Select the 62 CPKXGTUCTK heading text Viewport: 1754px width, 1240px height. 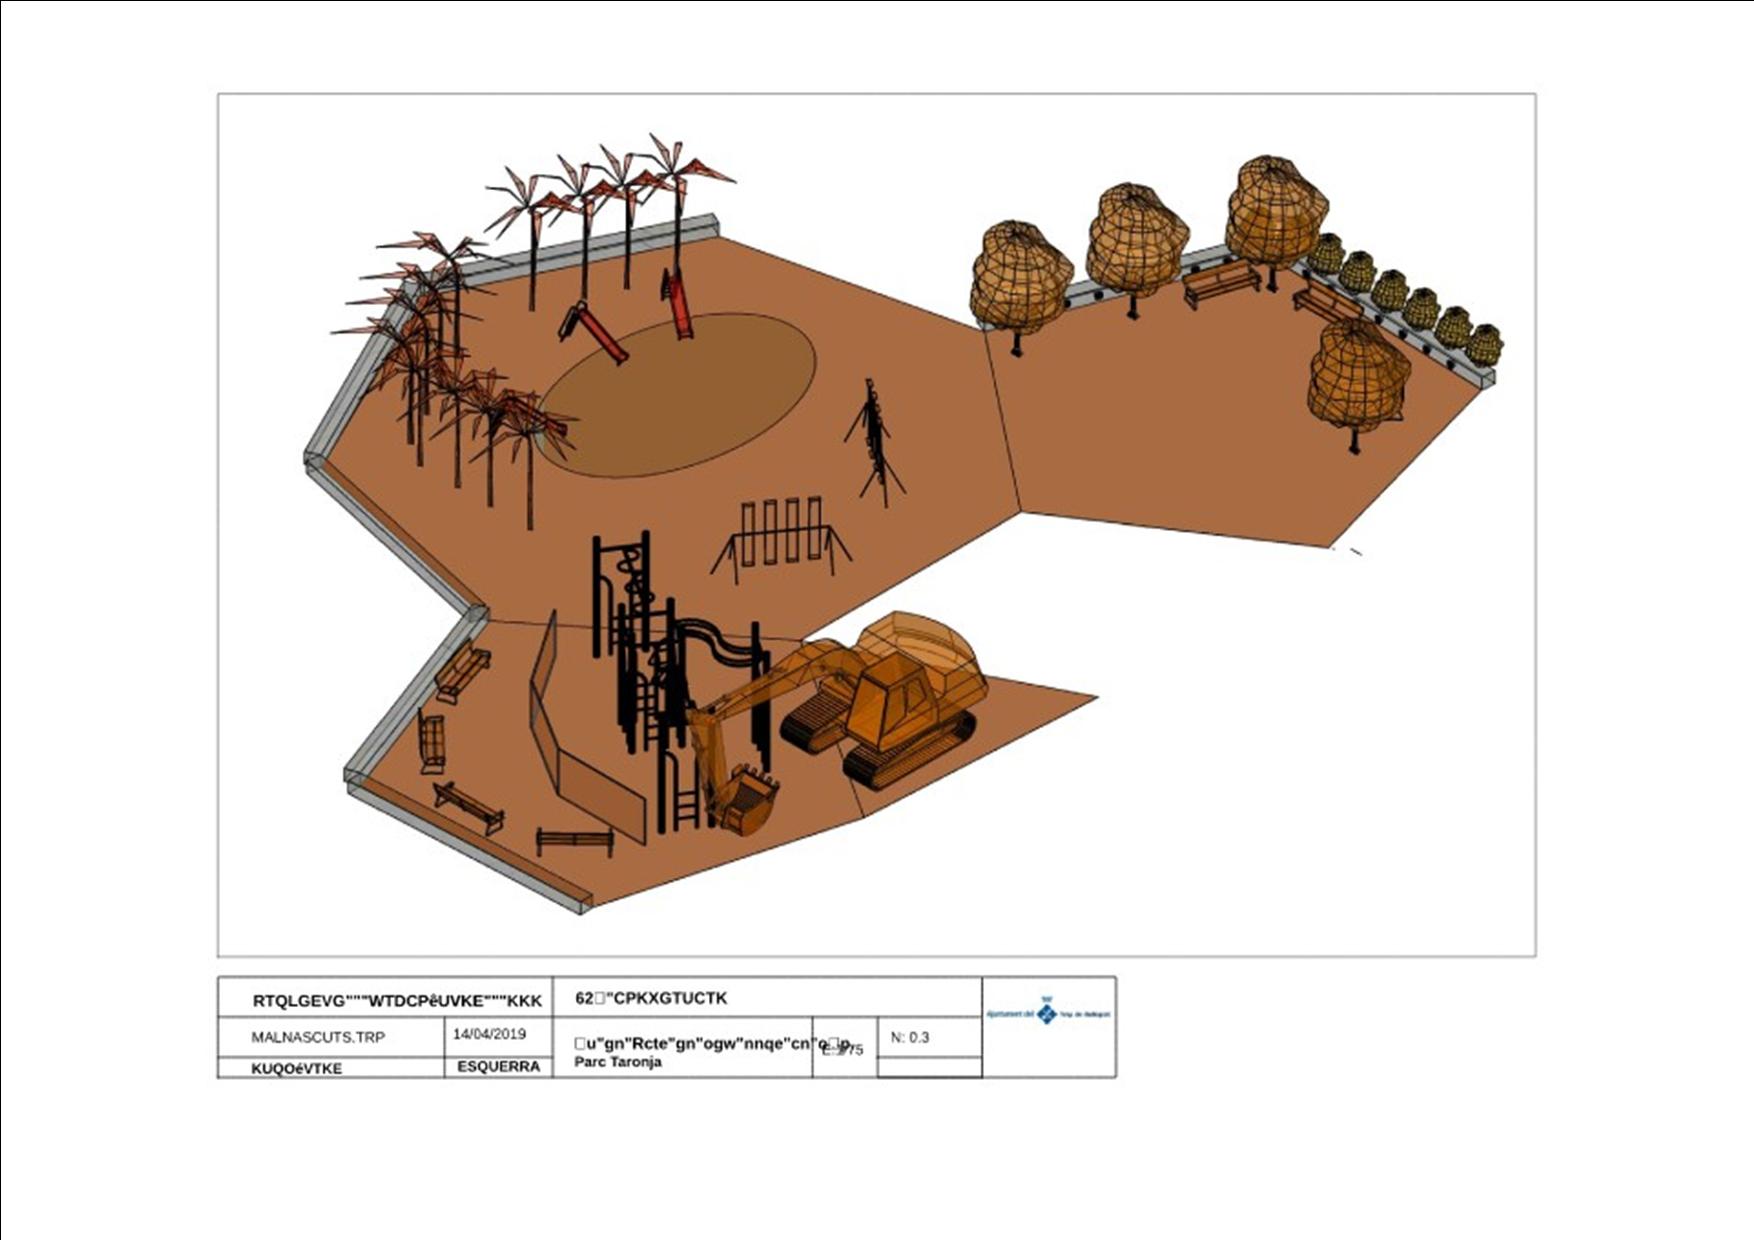[651, 998]
